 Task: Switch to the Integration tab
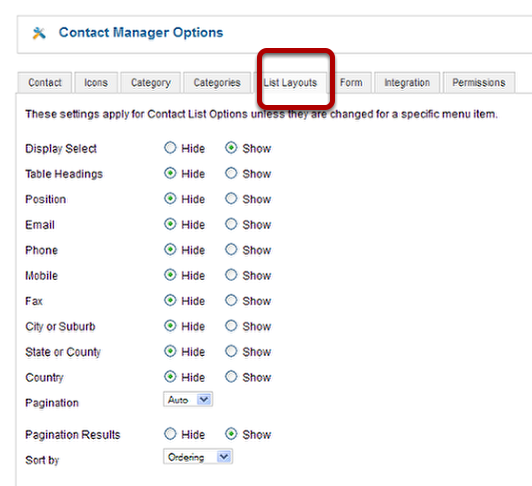pyautogui.click(x=407, y=82)
